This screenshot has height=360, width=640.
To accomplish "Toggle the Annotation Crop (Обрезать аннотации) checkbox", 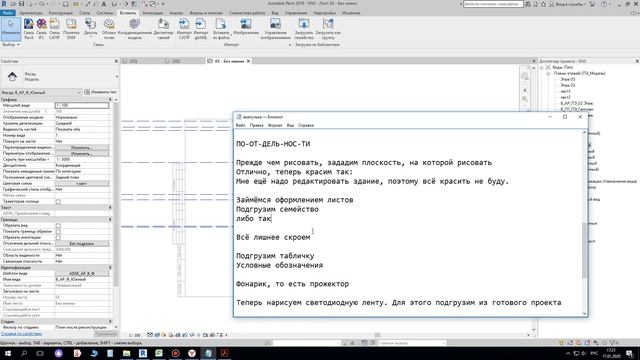I will tap(58, 238).
